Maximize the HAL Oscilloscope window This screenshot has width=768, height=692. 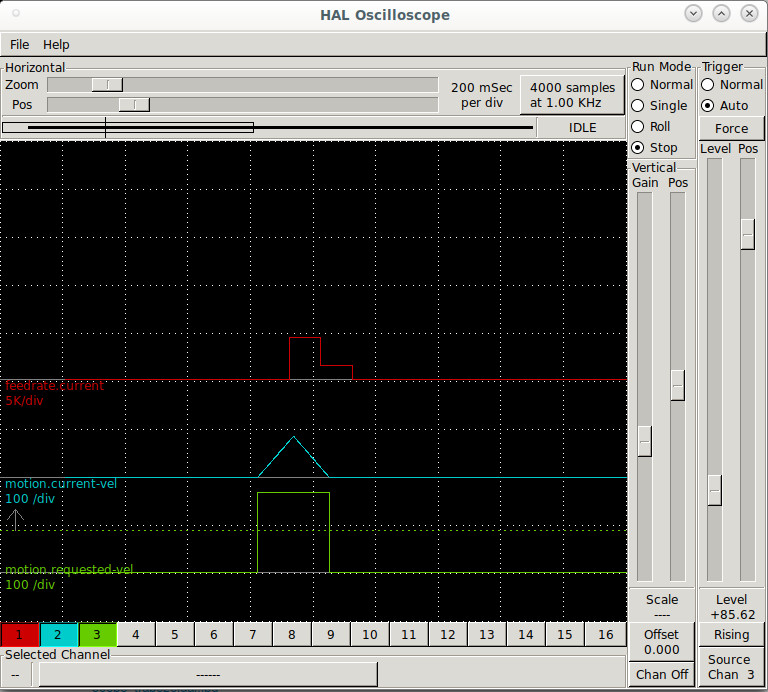point(721,14)
